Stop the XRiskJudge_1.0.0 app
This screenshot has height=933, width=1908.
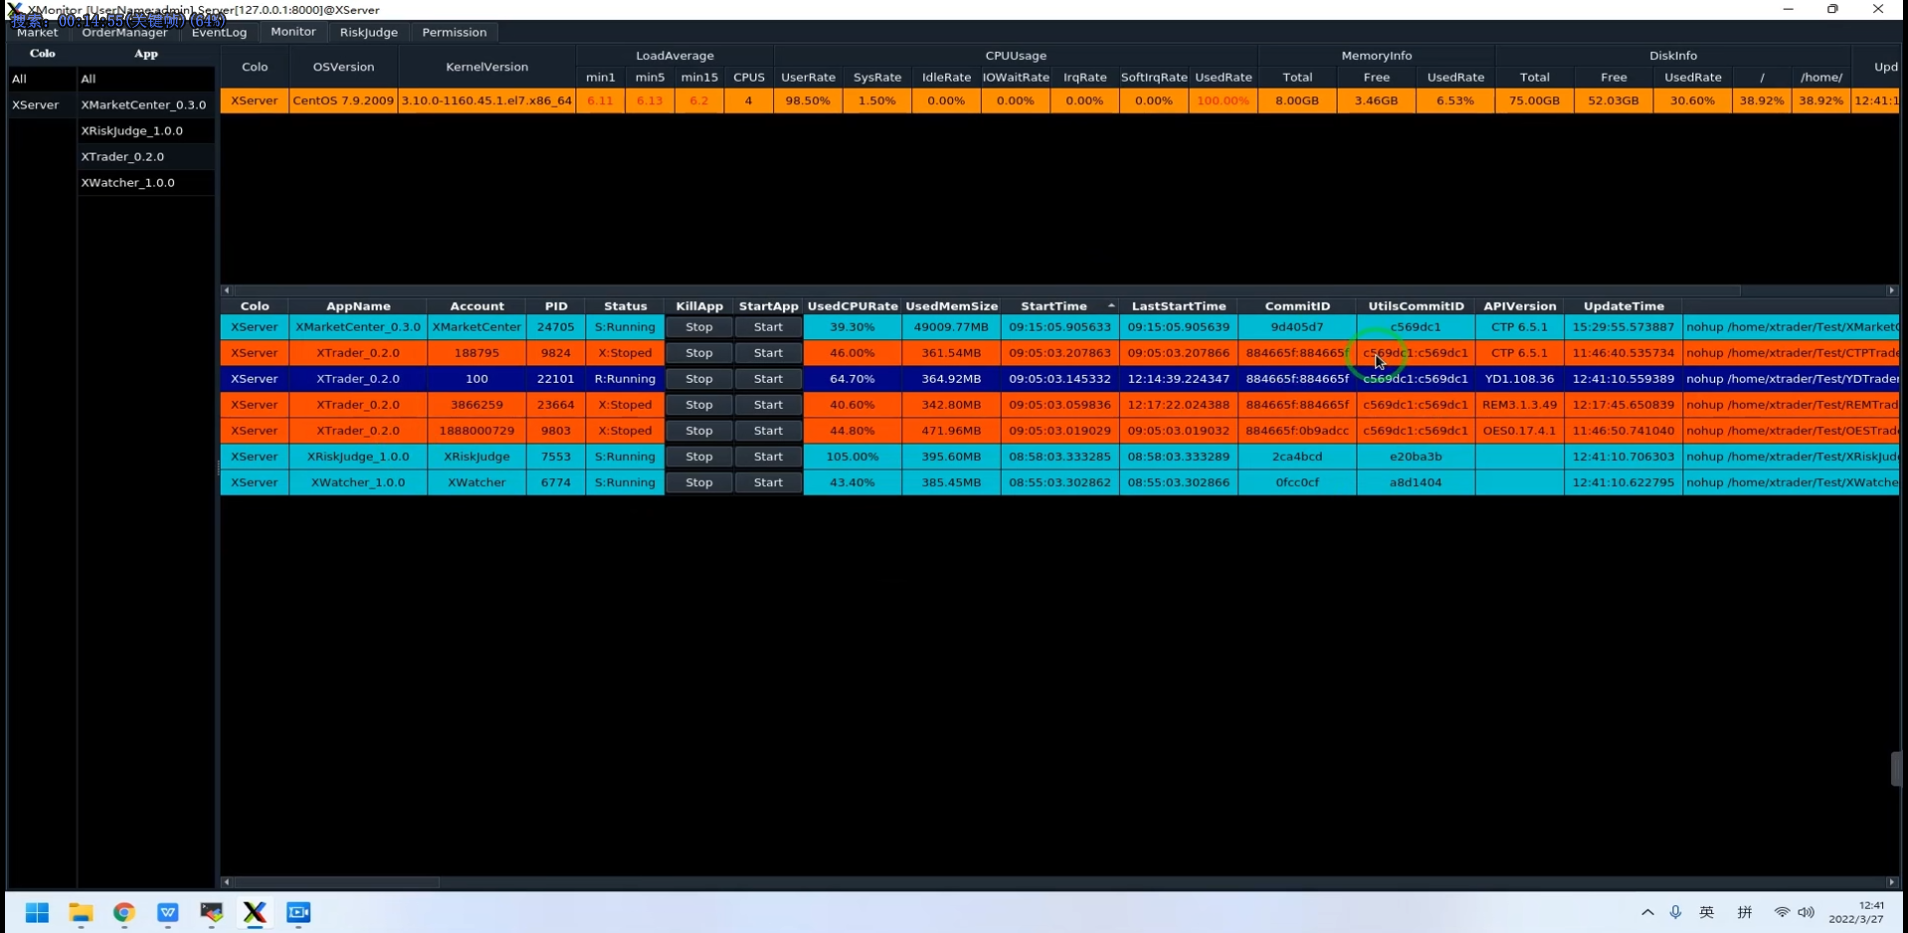click(699, 457)
